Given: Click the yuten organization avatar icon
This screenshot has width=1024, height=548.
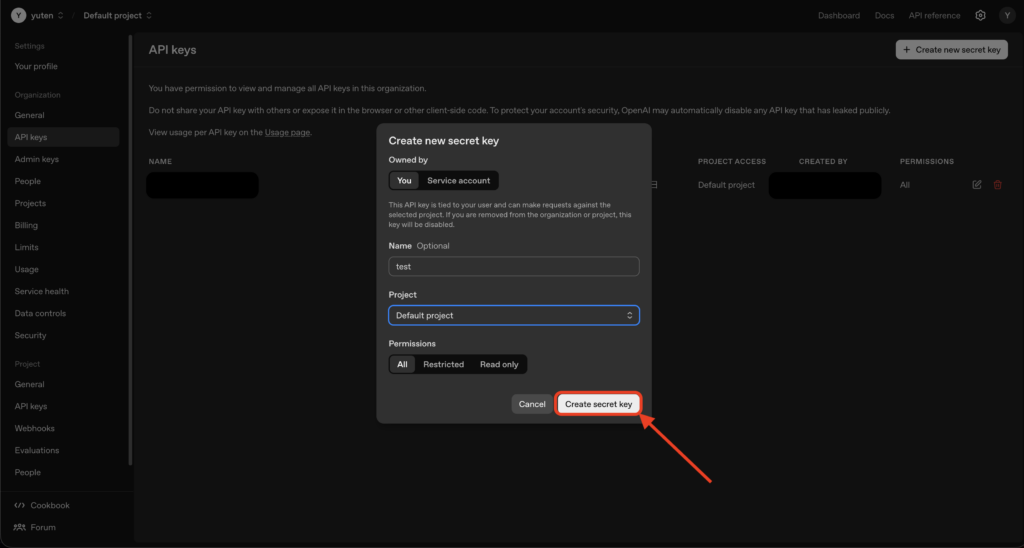Looking at the screenshot, I should pos(17,16).
